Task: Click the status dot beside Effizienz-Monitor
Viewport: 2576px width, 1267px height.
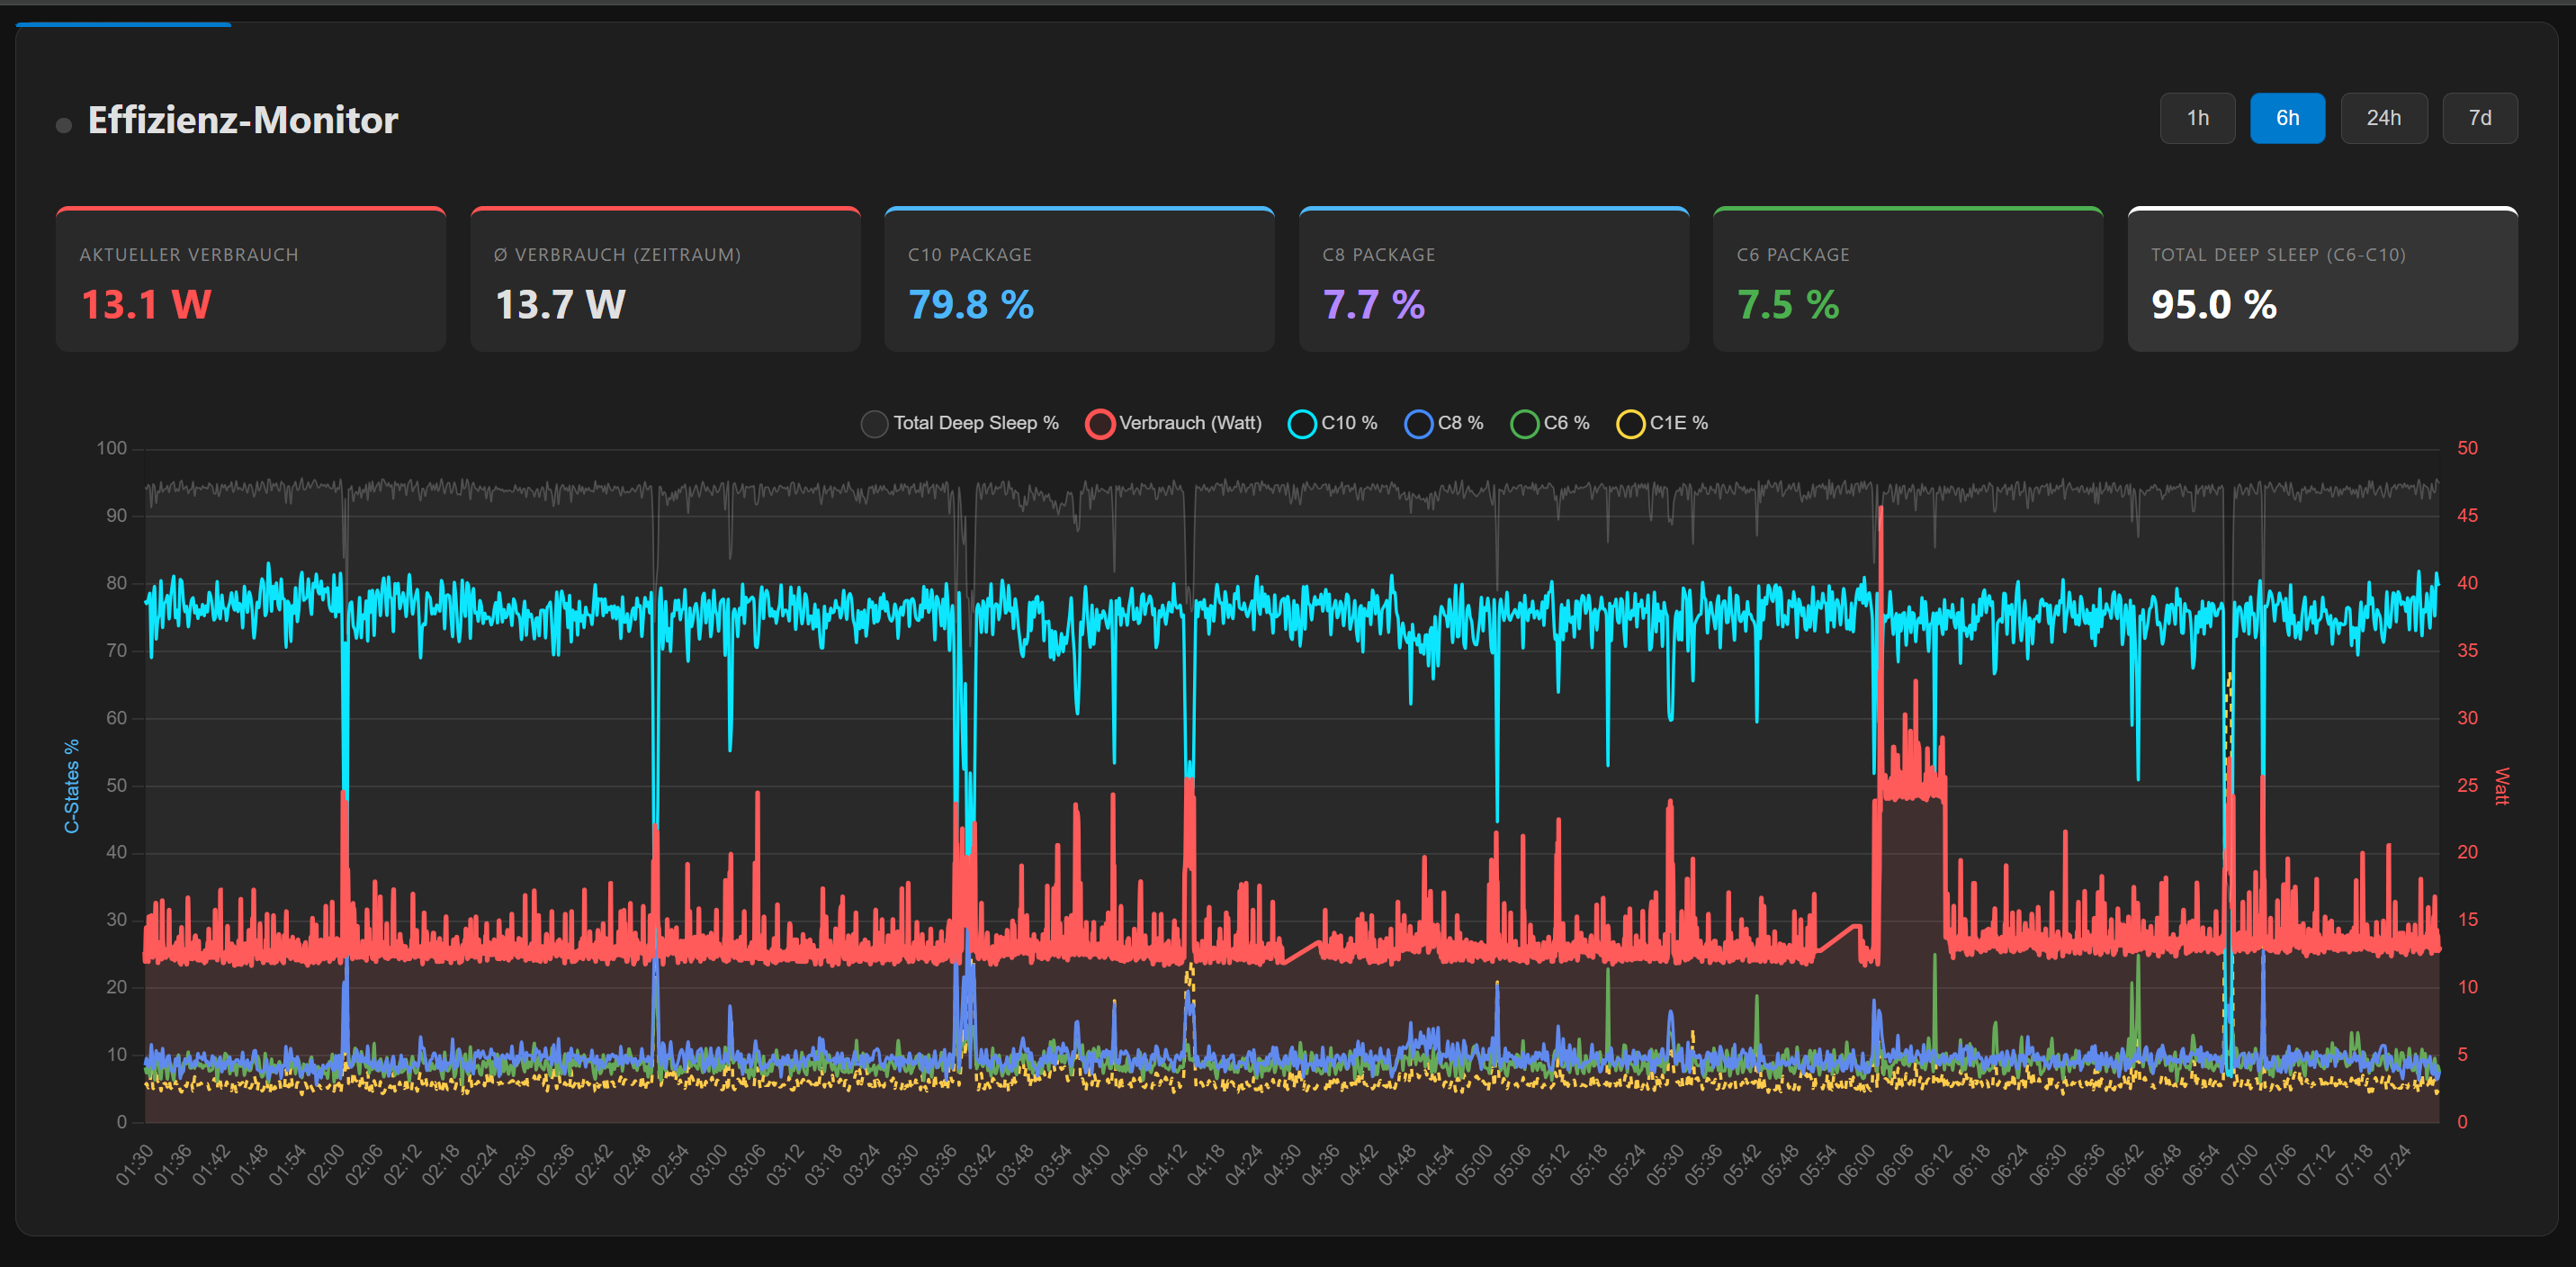Action: tap(64, 125)
